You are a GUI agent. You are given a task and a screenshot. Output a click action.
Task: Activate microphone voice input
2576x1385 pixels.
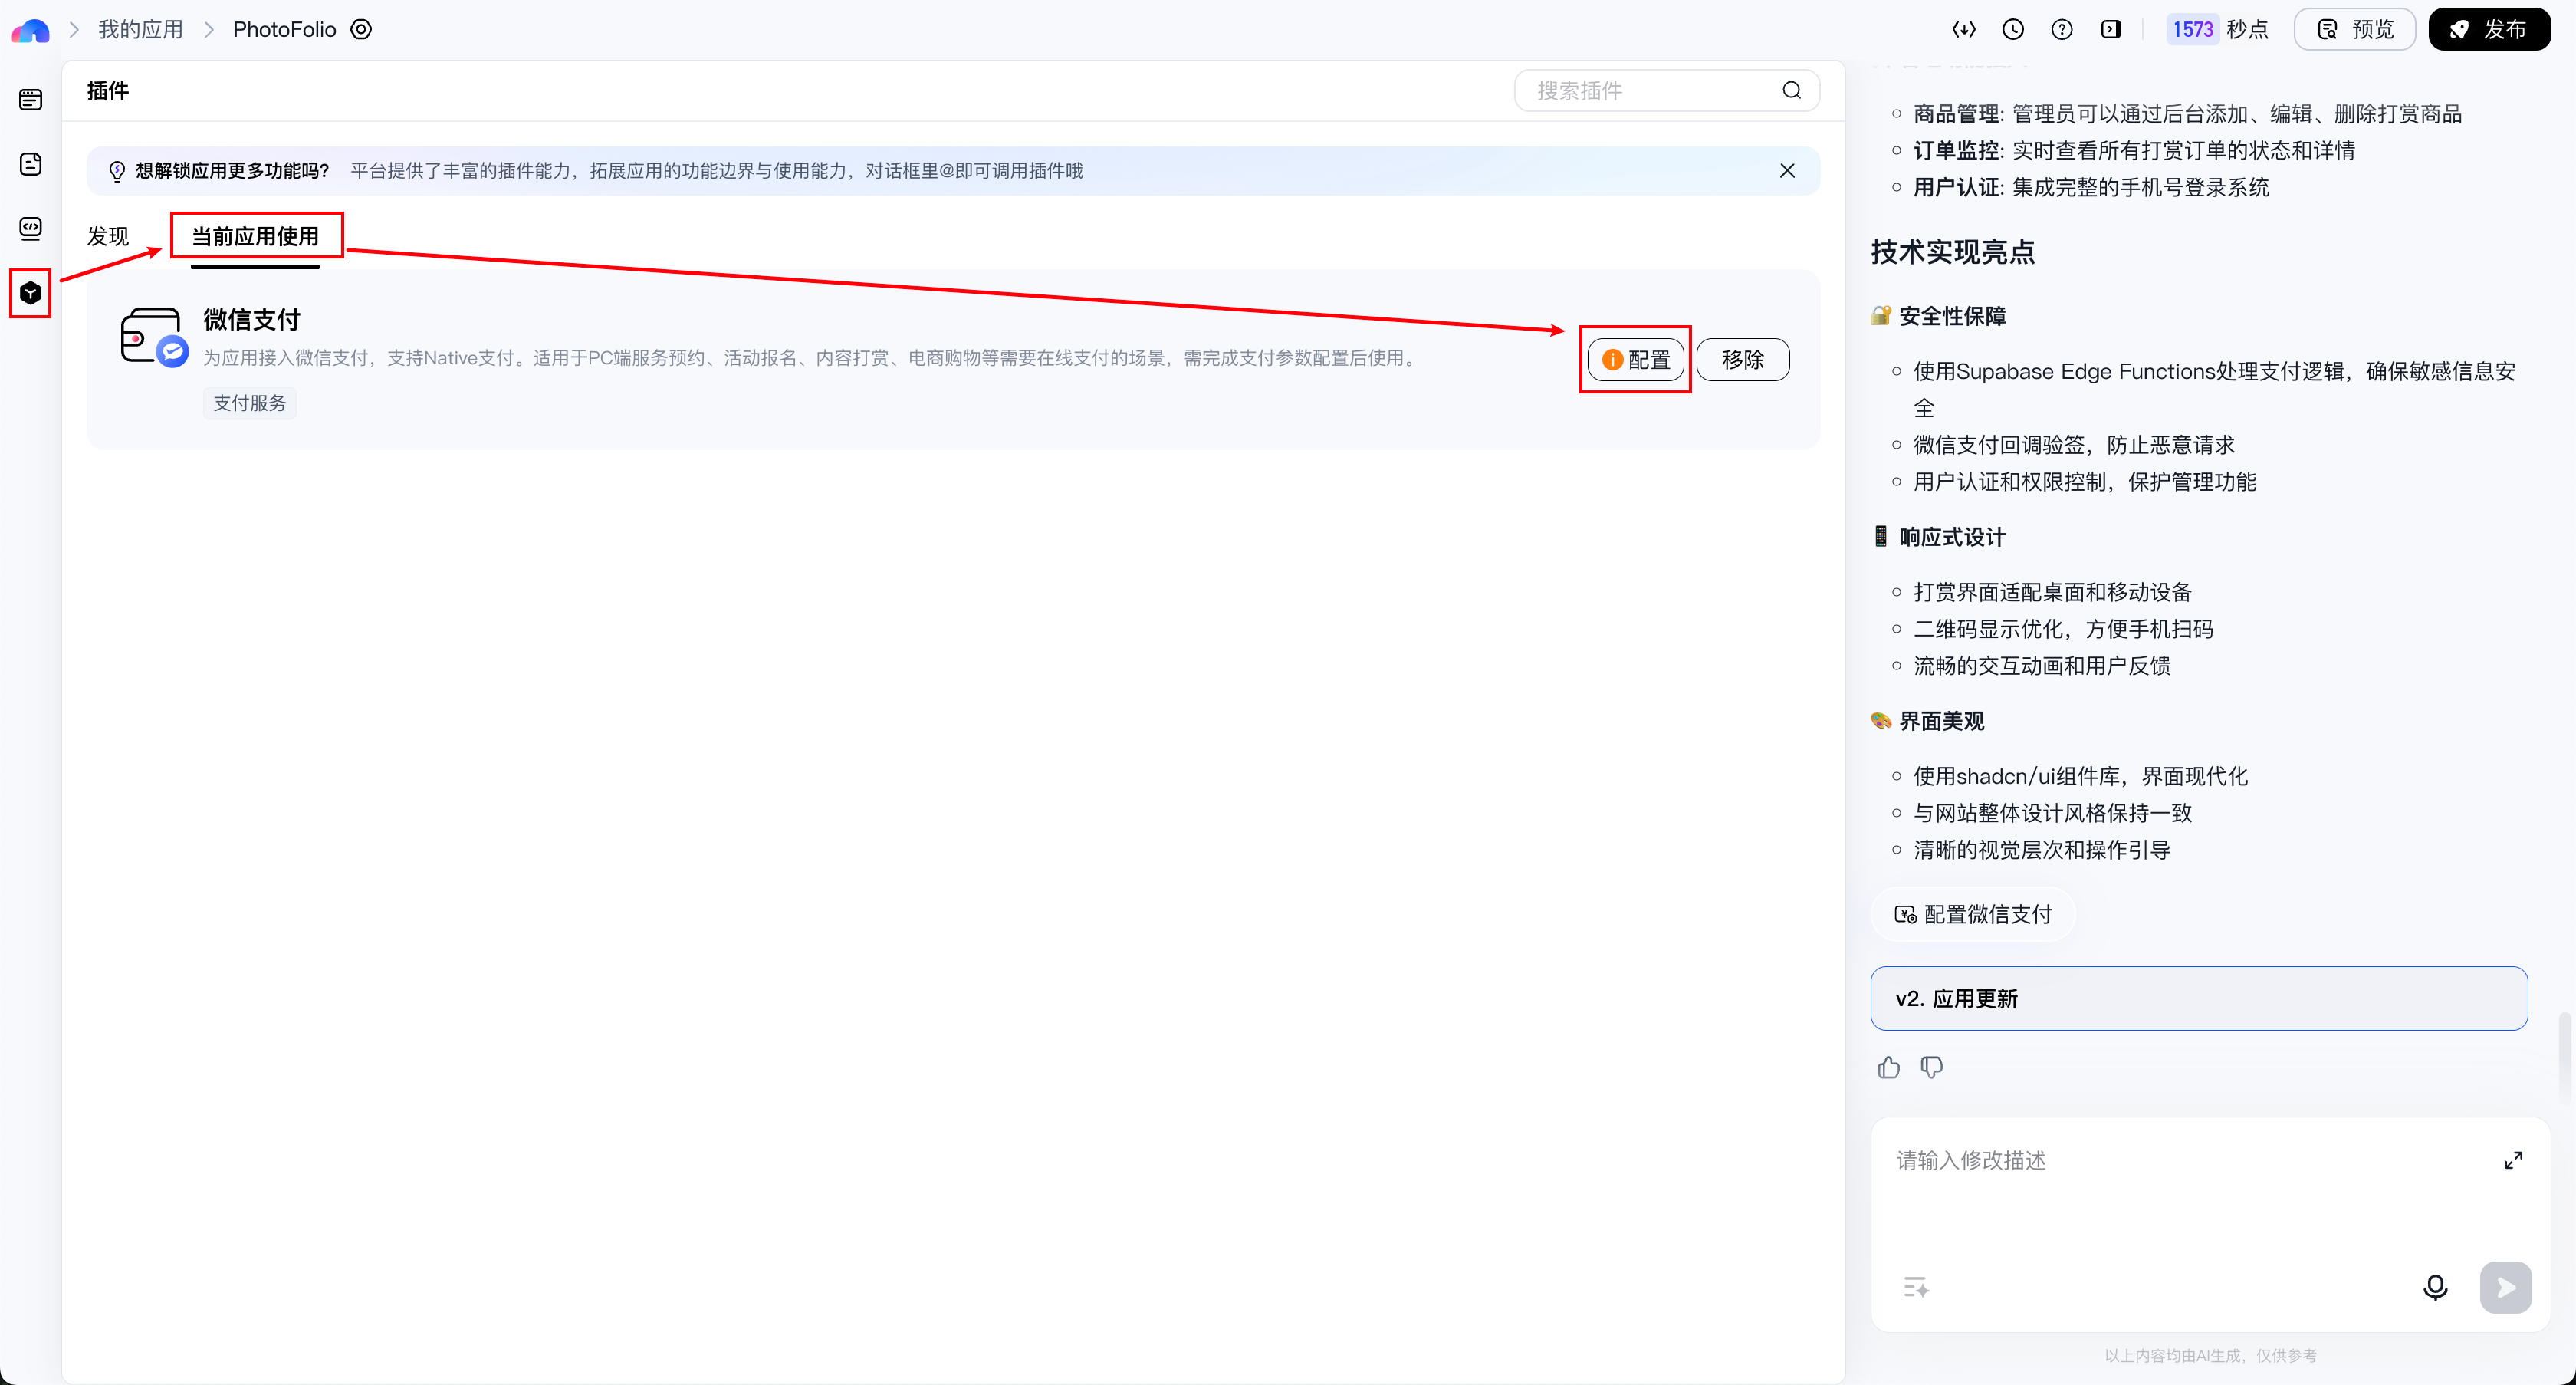click(2435, 1287)
